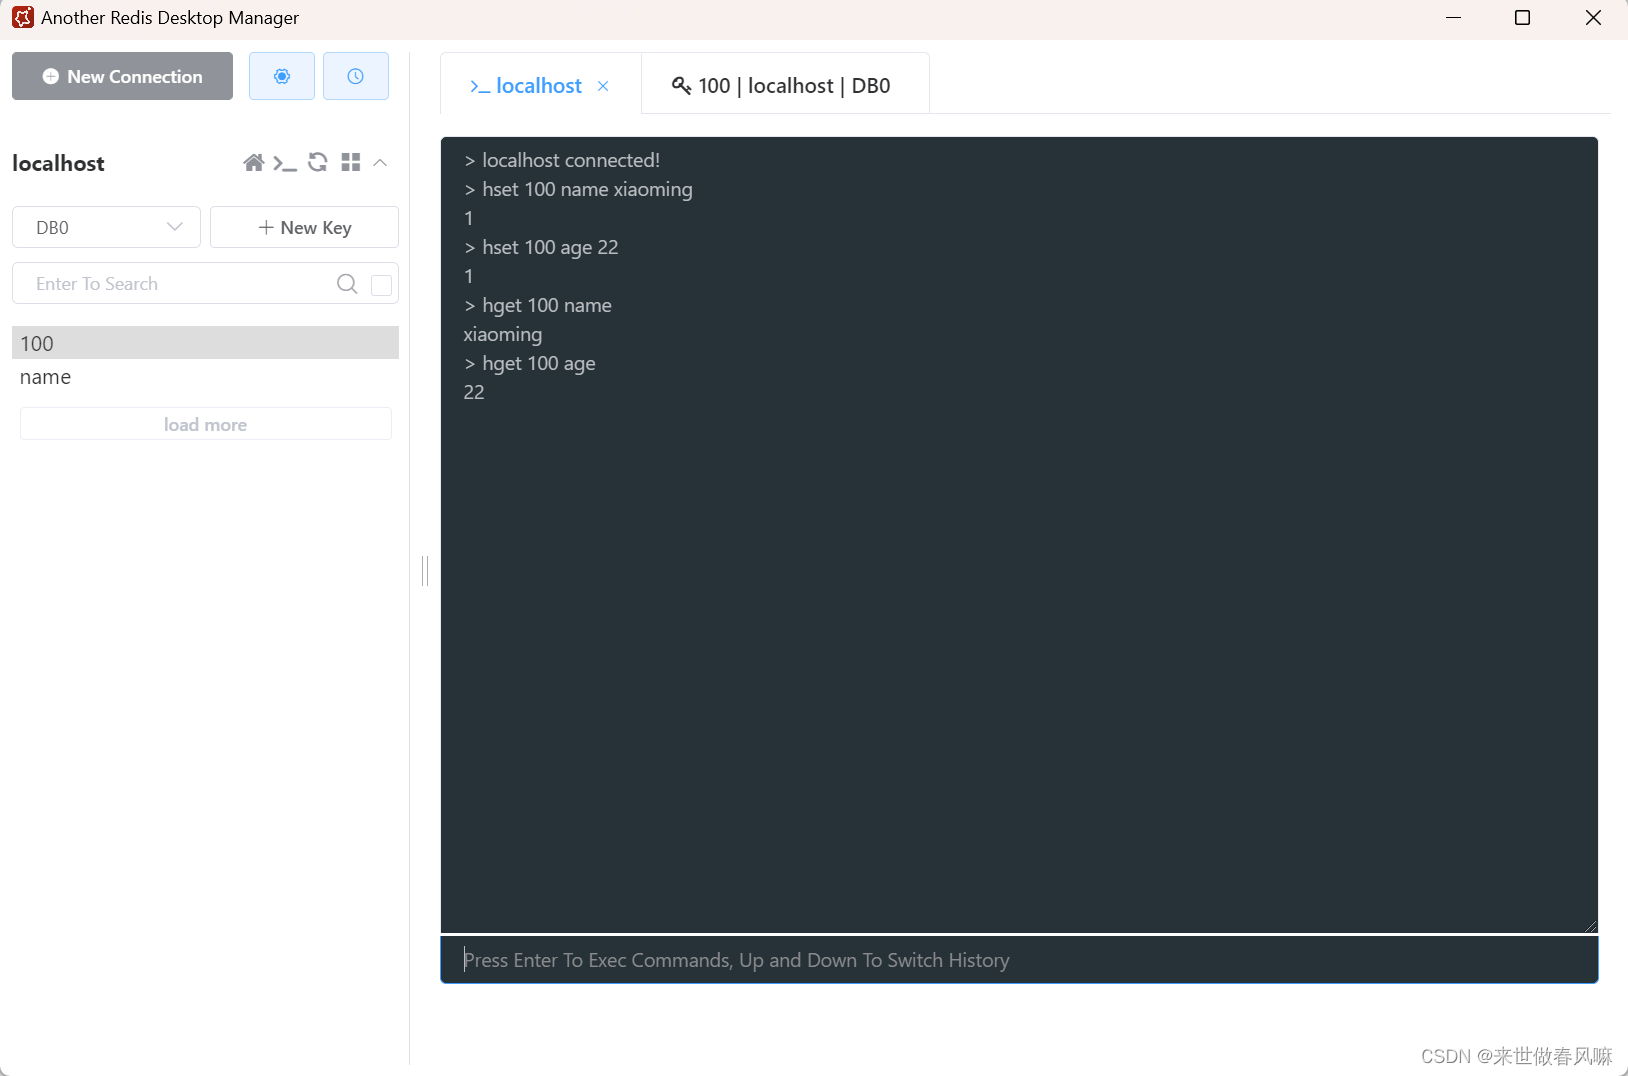
Task: Open the command log clock button
Action: (355, 76)
